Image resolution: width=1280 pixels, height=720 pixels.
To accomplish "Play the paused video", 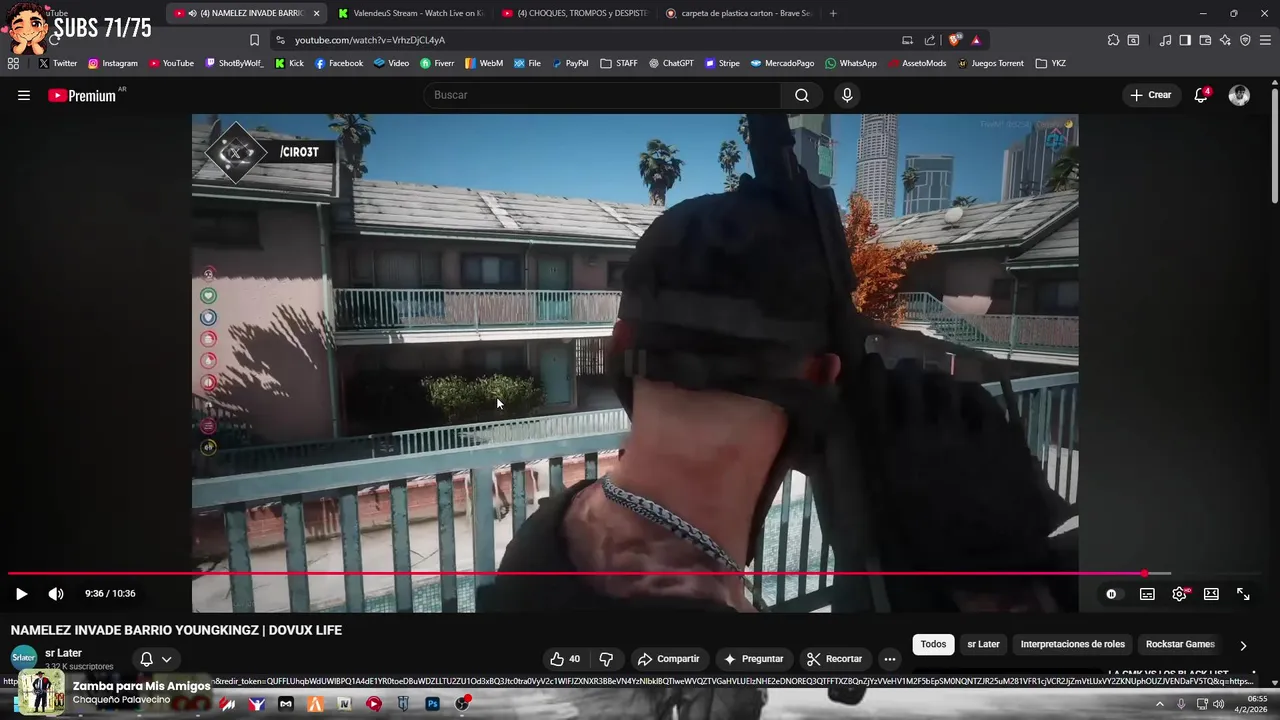I will click(x=21, y=594).
